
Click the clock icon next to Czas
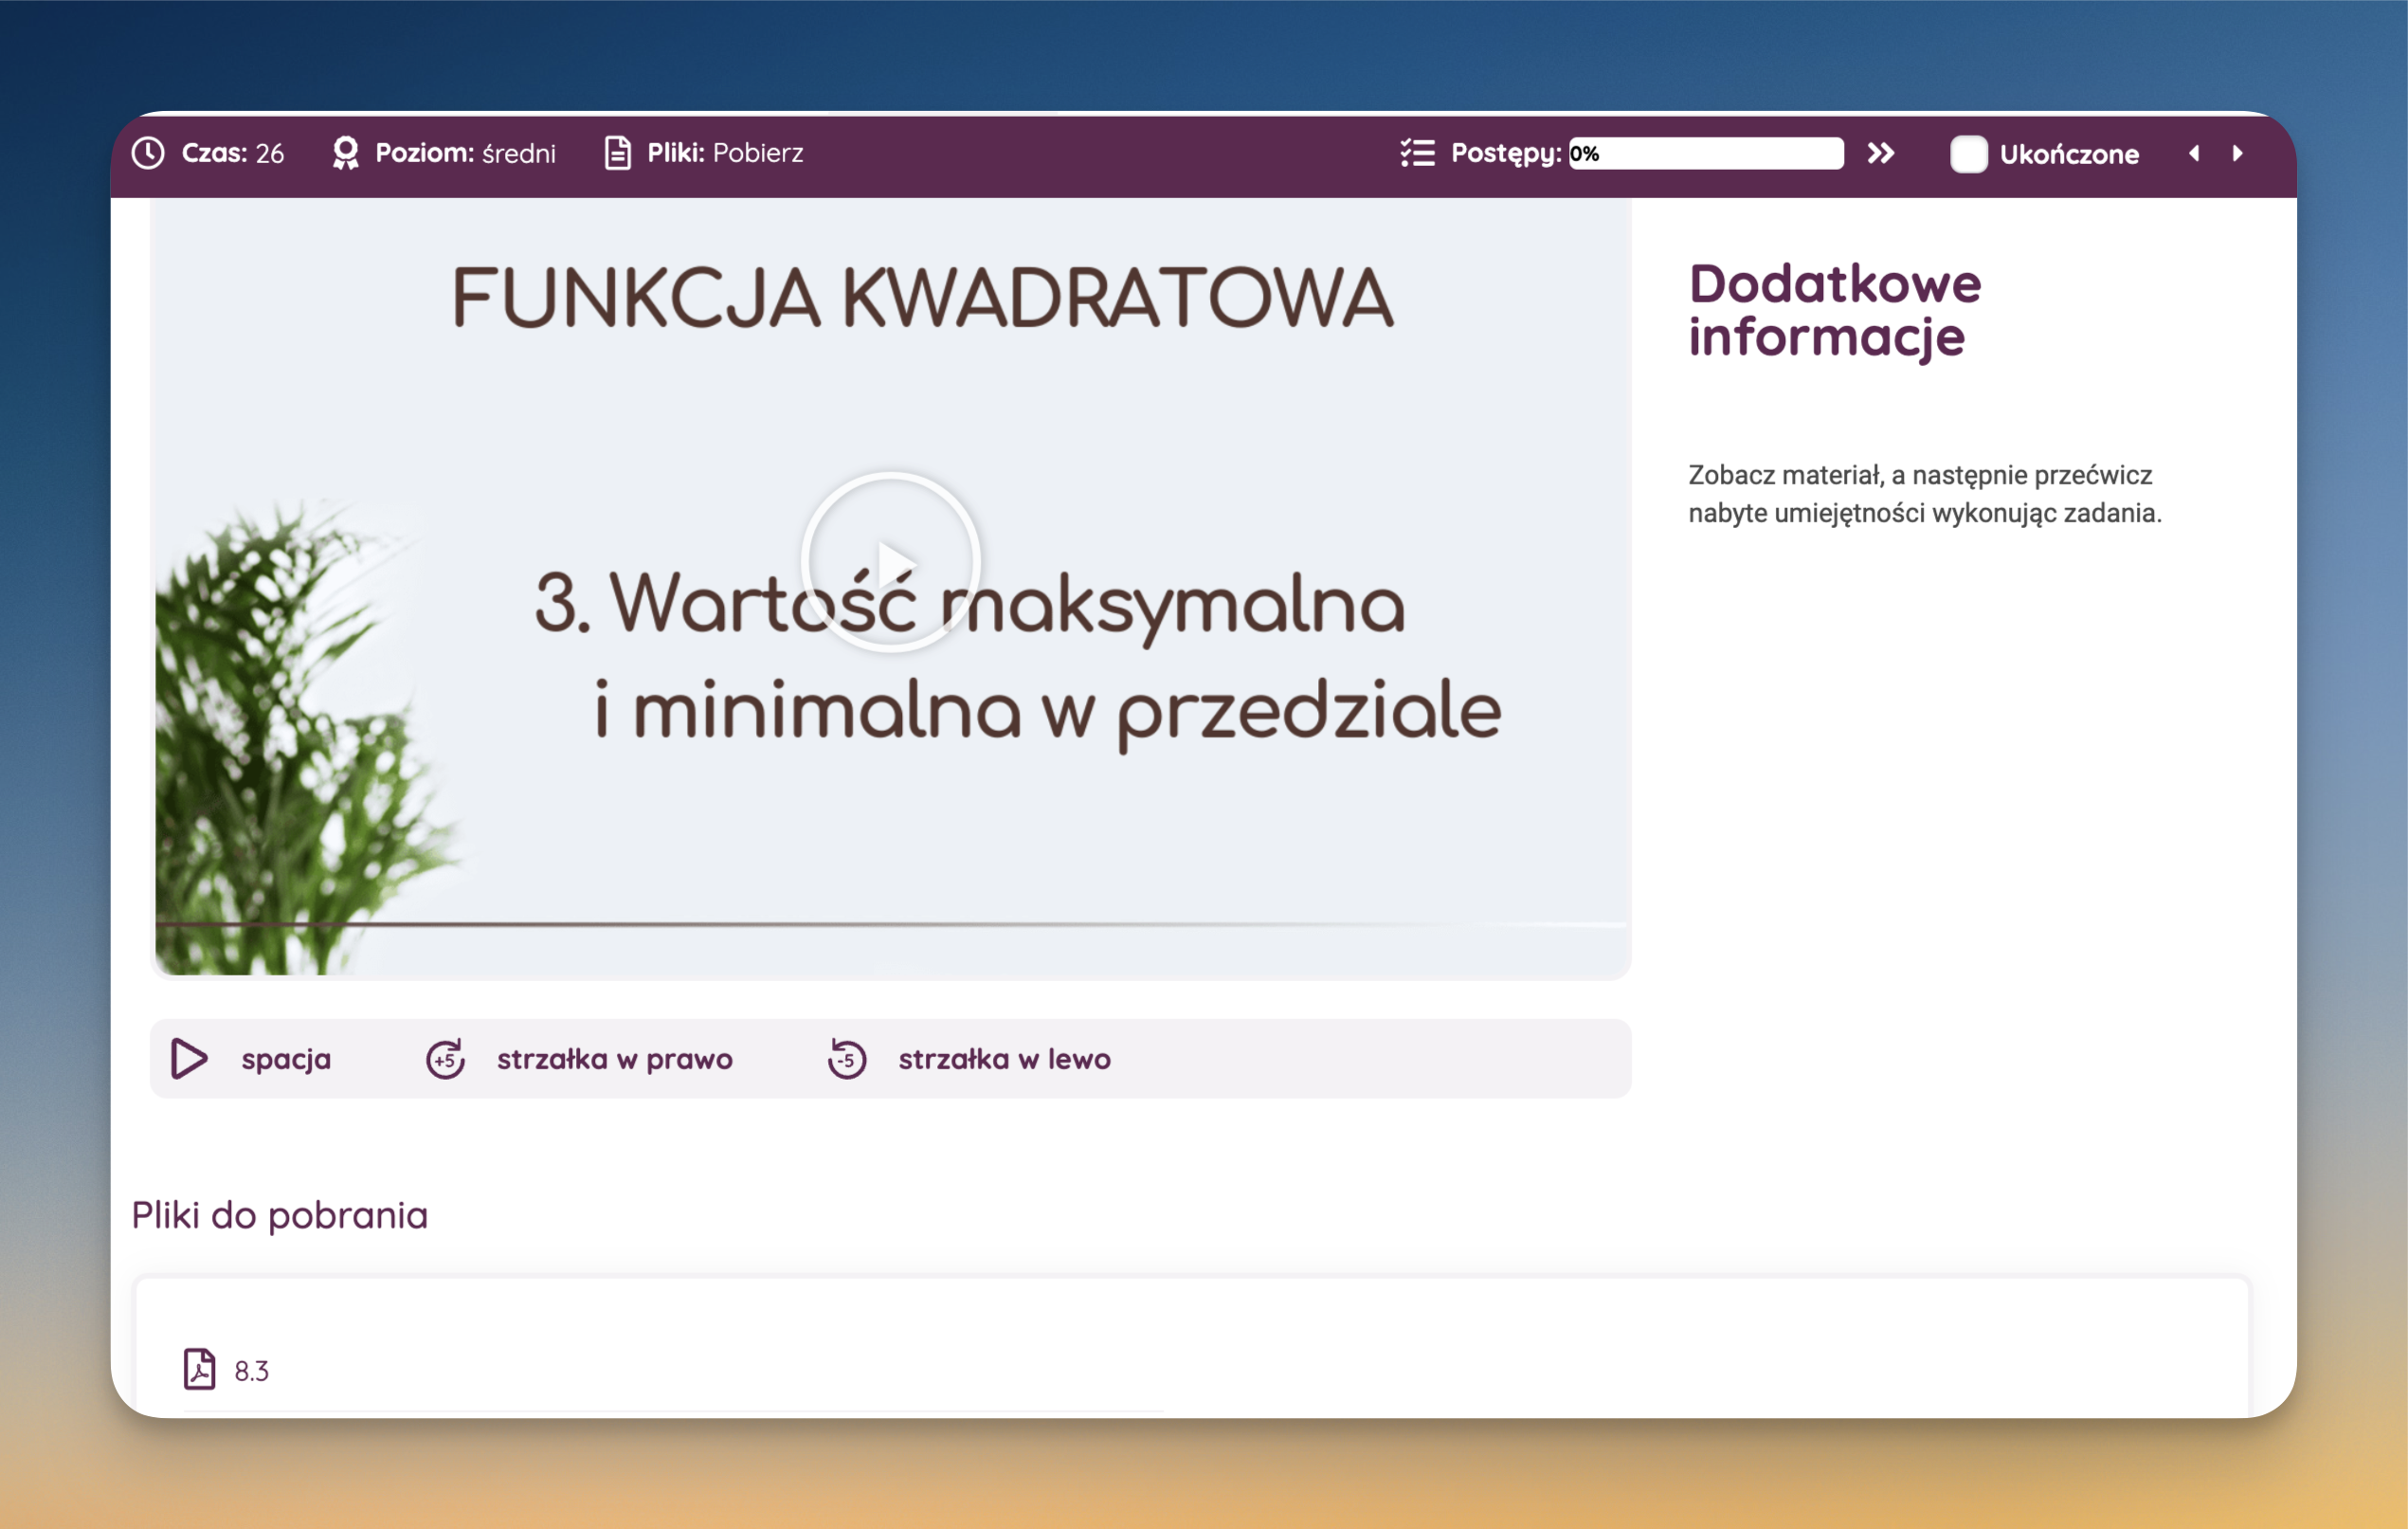148,153
